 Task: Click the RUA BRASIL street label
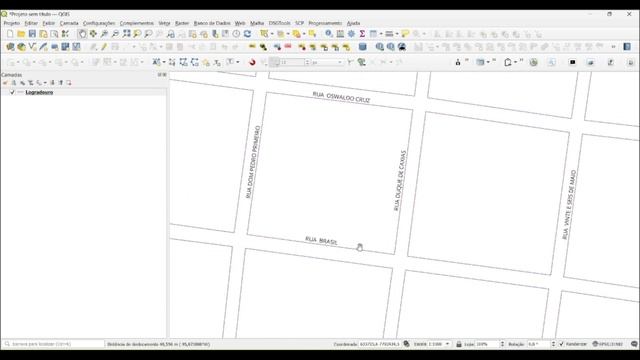[x=322, y=241]
